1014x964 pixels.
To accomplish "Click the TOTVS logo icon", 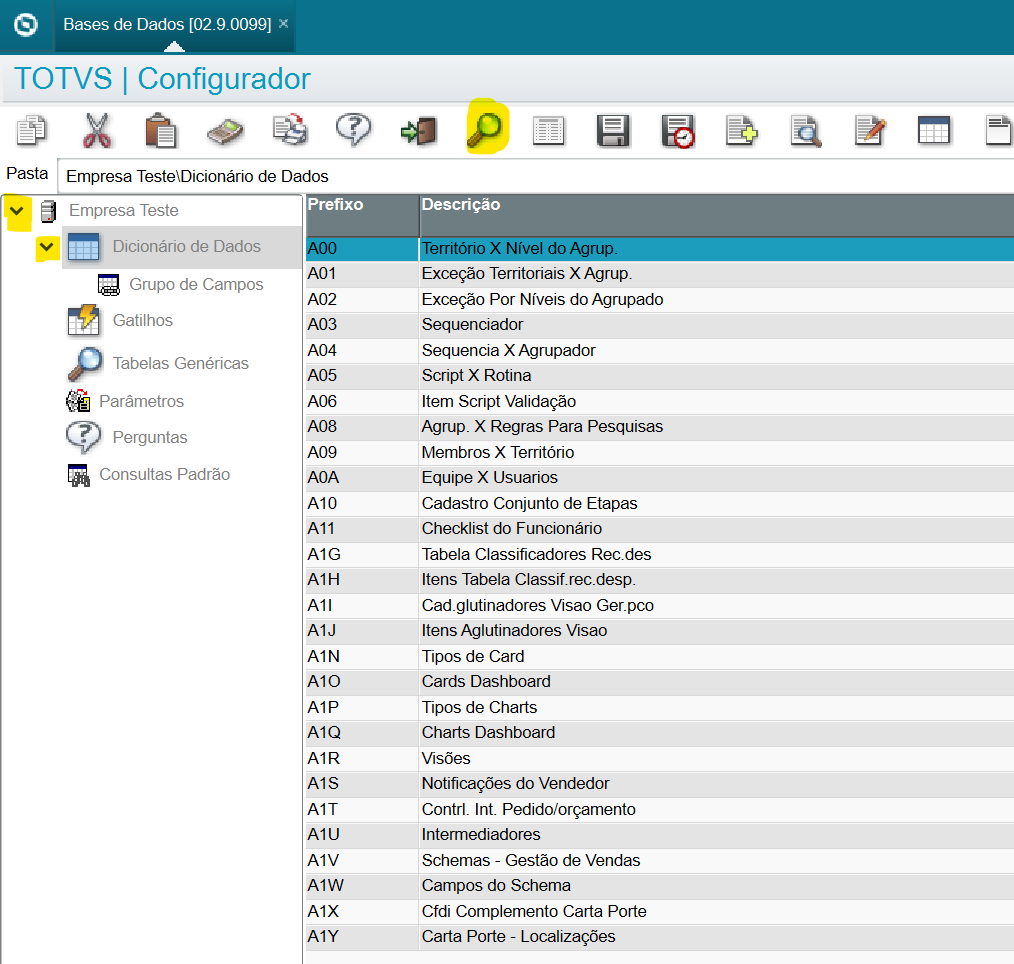I will (26, 25).
